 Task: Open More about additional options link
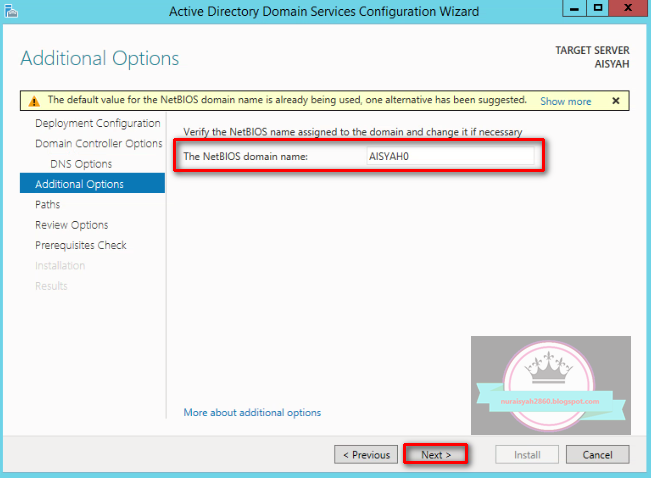click(252, 412)
